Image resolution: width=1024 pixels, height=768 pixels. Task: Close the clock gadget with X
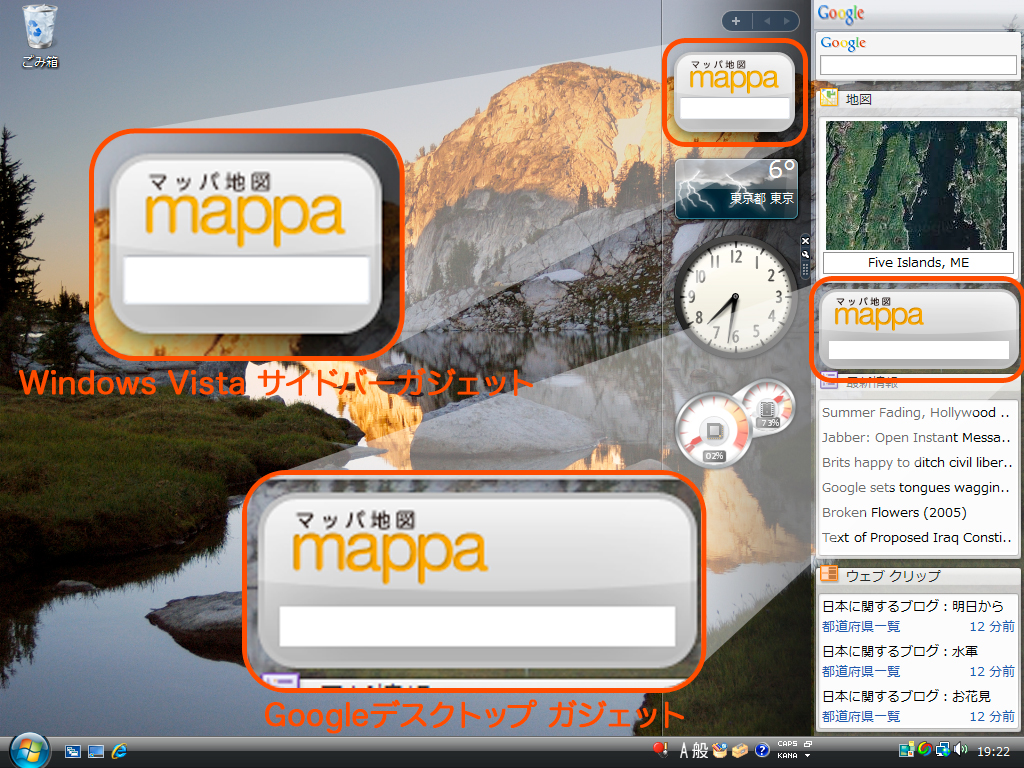pos(804,241)
